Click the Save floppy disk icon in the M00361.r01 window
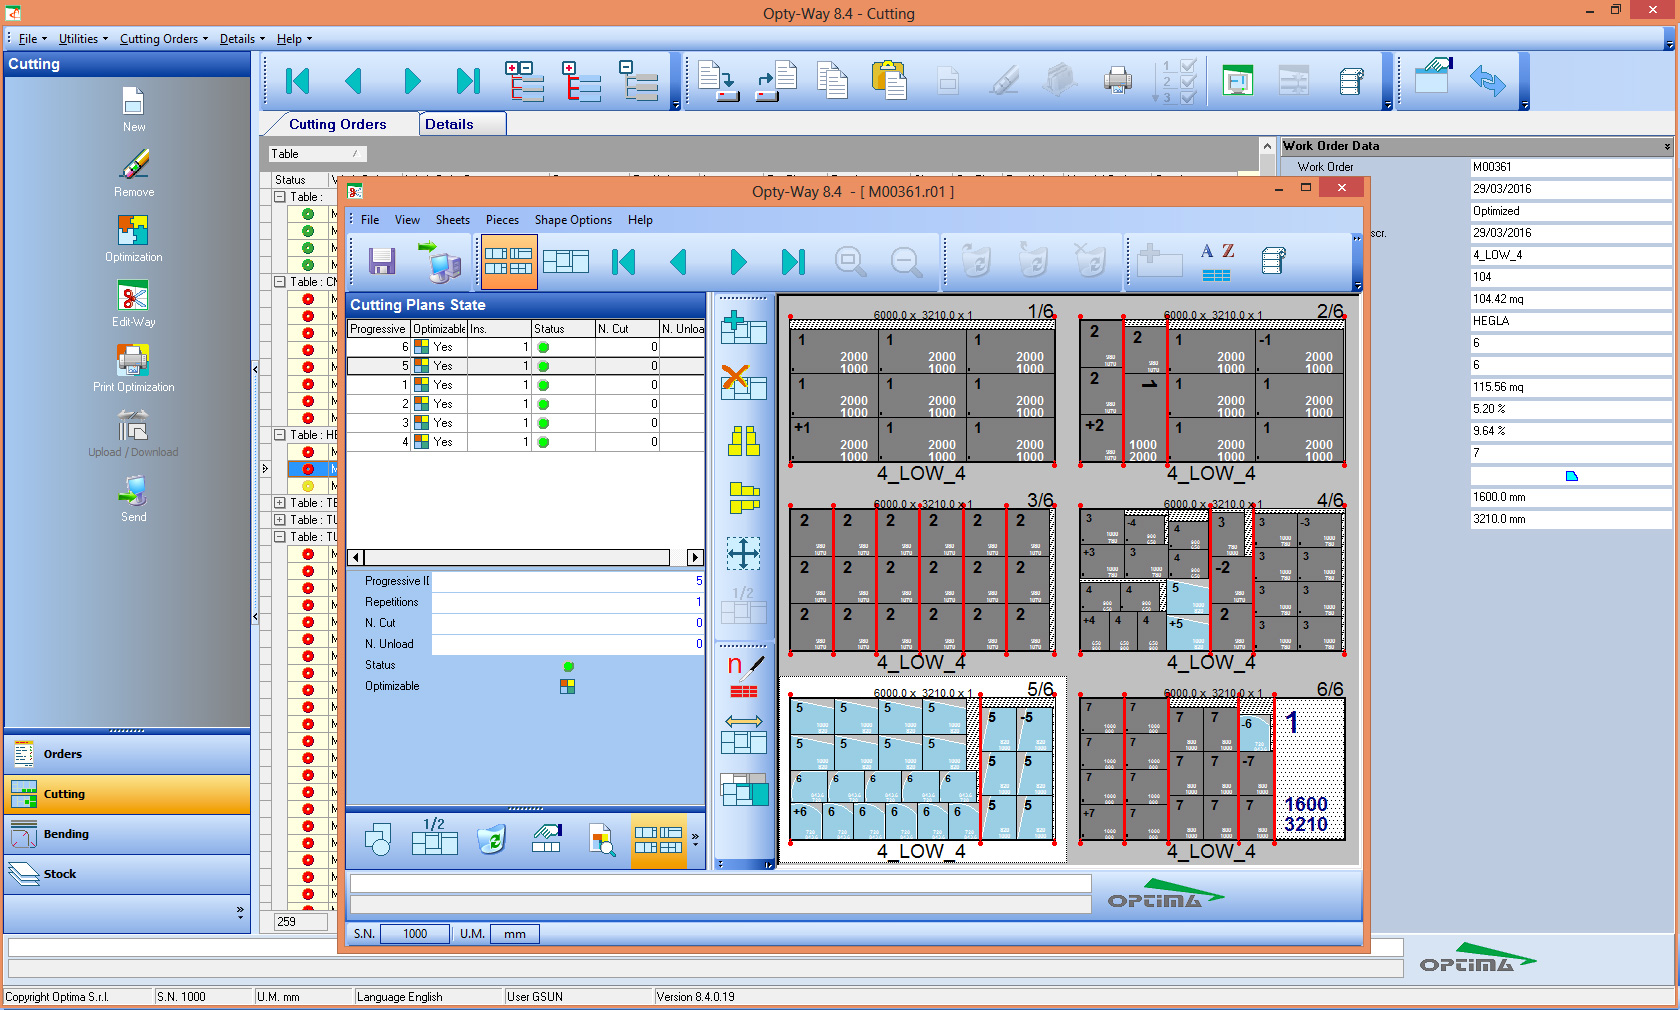Image resolution: width=1680 pixels, height=1010 pixels. pyautogui.click(x=382, y=262)
